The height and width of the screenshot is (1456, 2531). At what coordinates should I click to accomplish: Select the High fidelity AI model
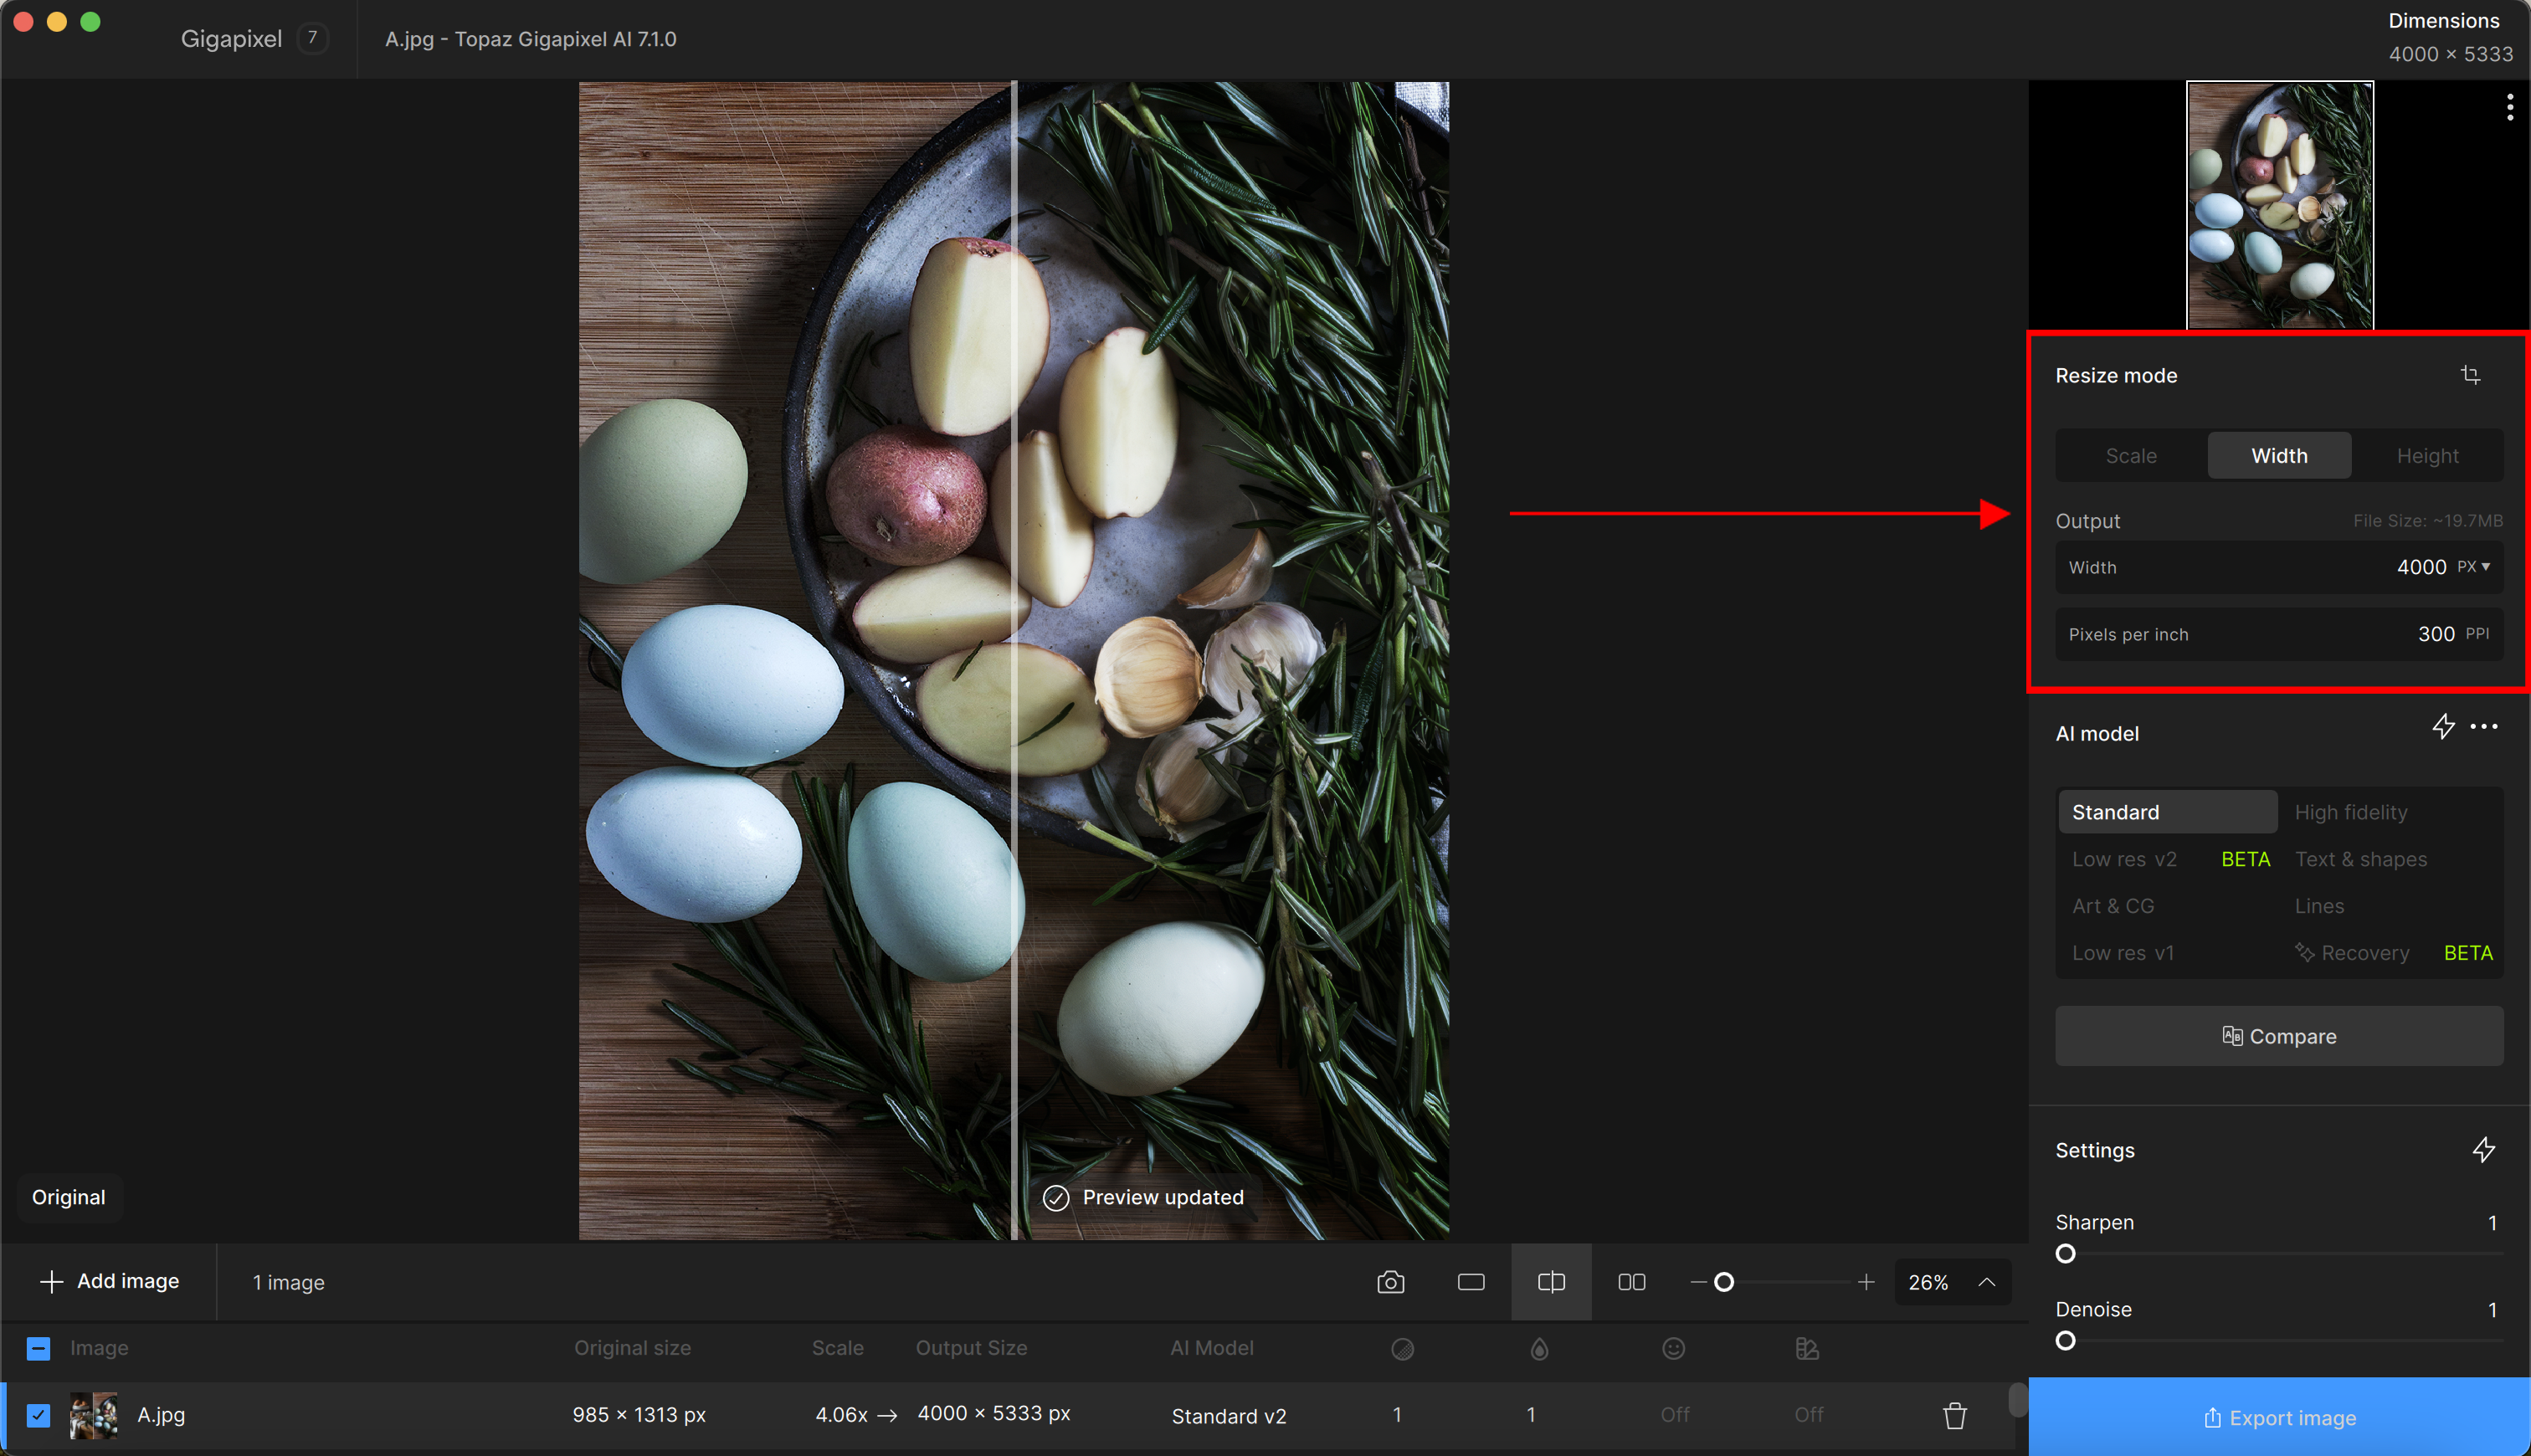2350,812
